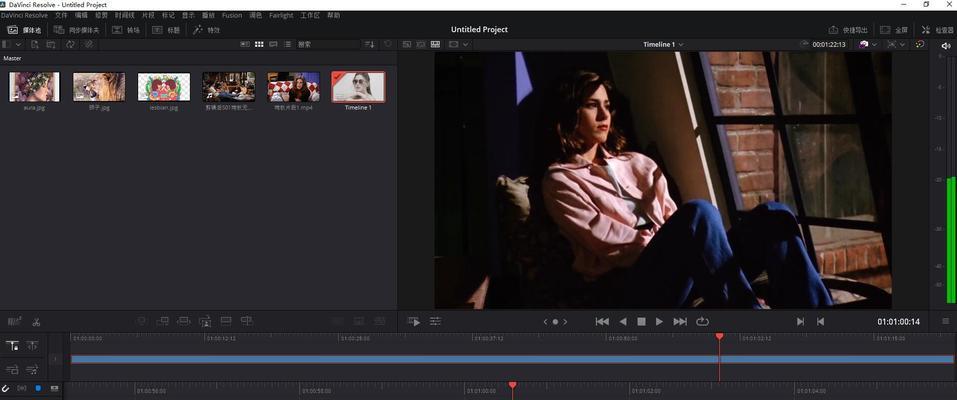
Task: Click the Ripple Overwrite icon
Action: (x=184, y=321)
